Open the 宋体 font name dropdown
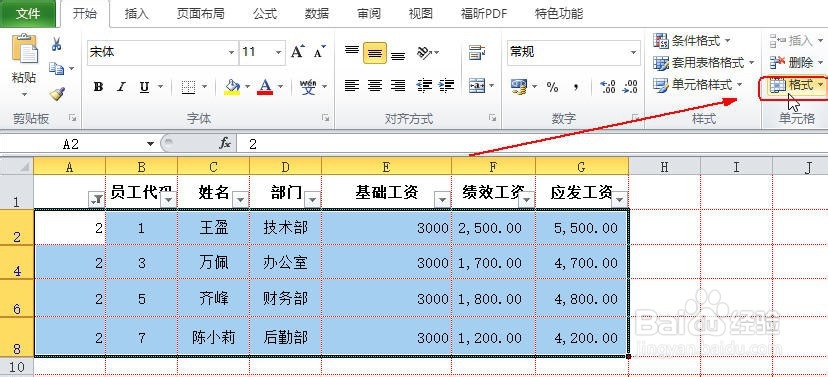 coord(231,52)
